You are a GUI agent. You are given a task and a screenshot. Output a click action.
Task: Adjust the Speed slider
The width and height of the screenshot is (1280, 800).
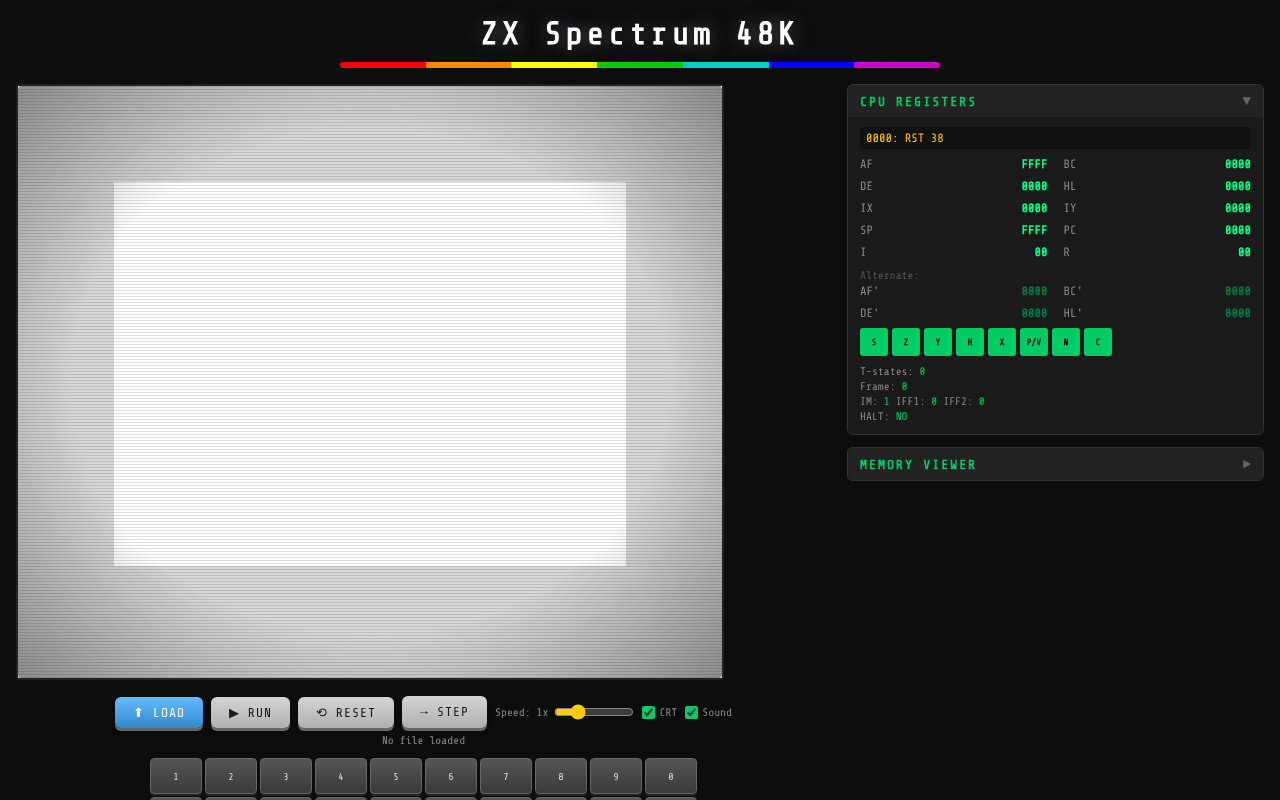(594, 712)
